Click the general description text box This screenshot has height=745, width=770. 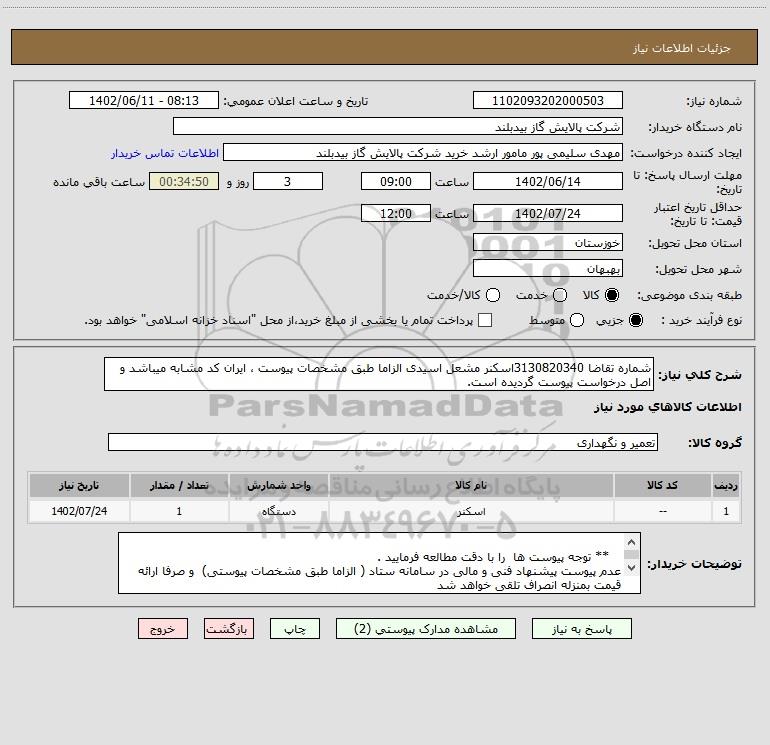[379, 374]
